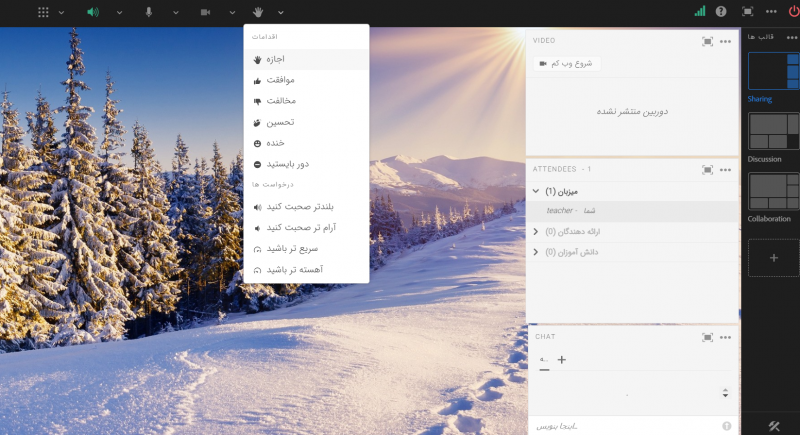Open the apps grid menu icon
This screenshot has width=800, height=435.
click(x=43, y=12)
